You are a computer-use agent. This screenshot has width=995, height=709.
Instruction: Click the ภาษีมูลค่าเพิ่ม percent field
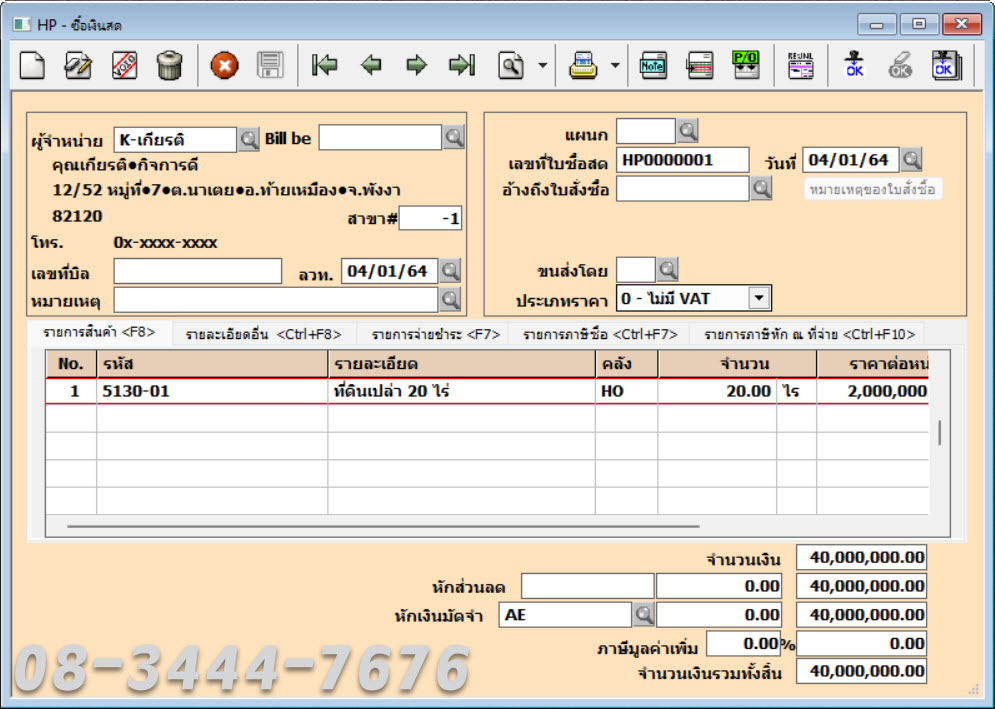[x=743, y=644]
